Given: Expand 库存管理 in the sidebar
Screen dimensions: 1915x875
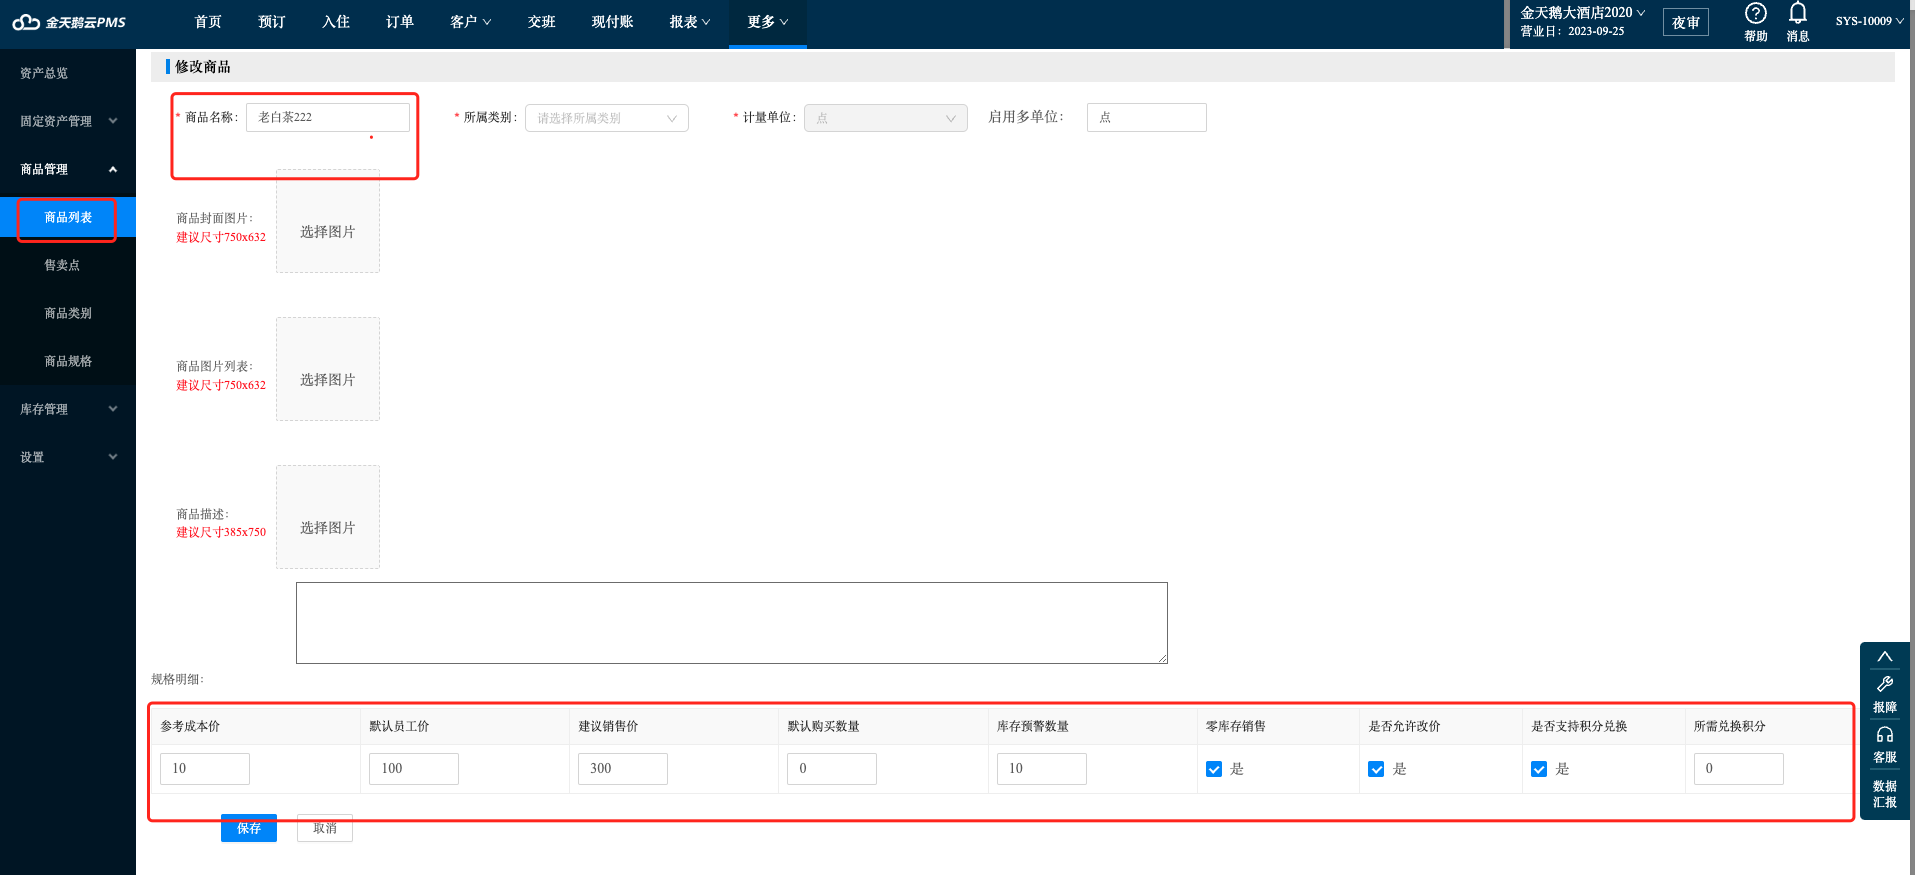Looking at the screenshot, I should pyautogui.click(x=68, y=409).
